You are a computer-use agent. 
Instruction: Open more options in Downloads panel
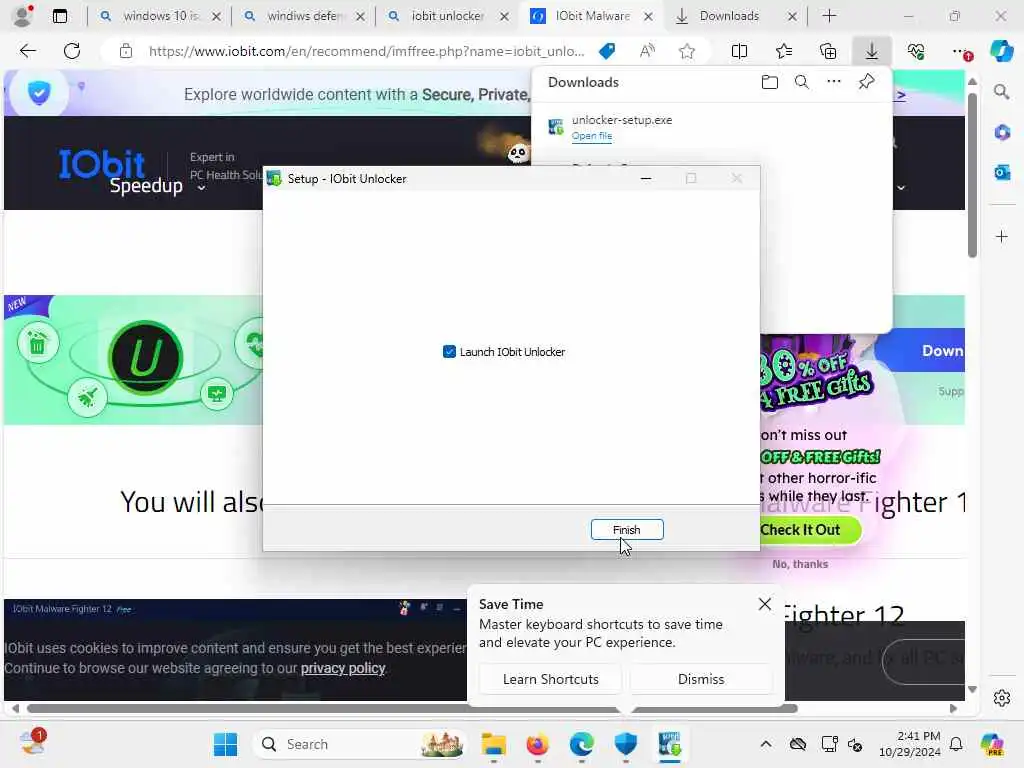click(834, 82)
